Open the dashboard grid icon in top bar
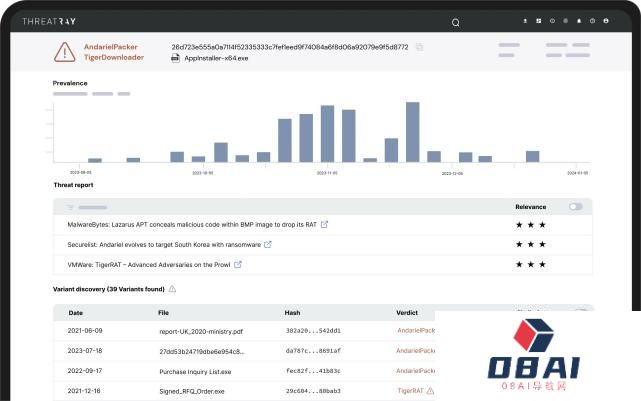641x401 pixels. click(x=538, y=21)
